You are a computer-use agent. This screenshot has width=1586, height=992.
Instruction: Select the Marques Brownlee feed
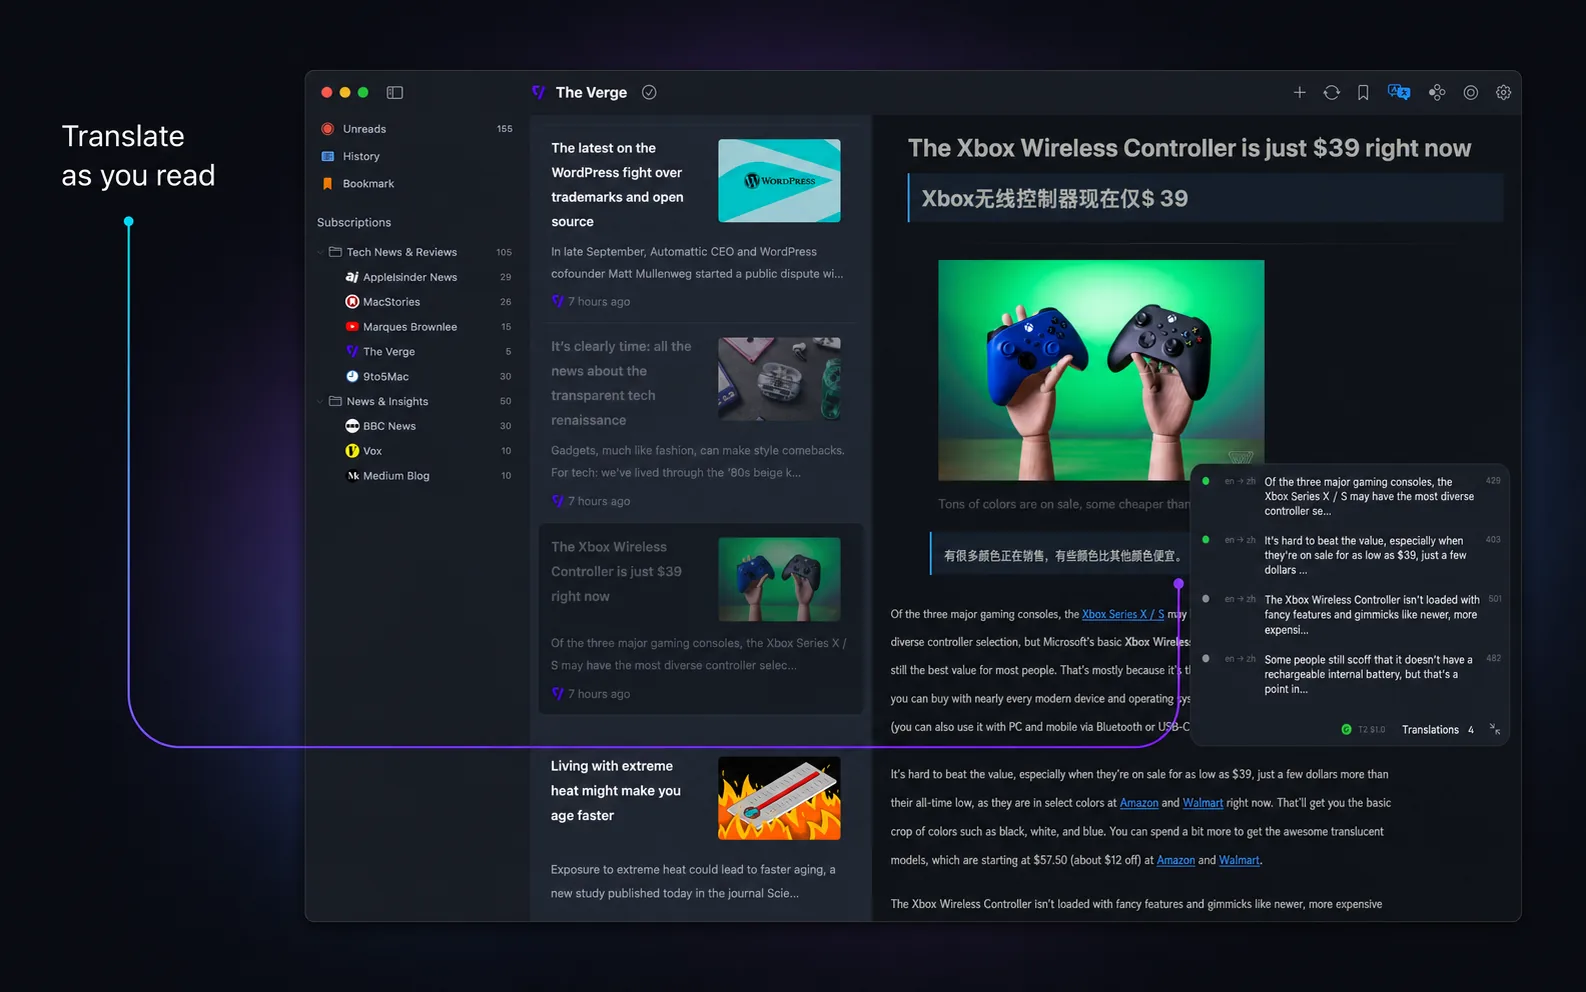click(x=428, y=327)
